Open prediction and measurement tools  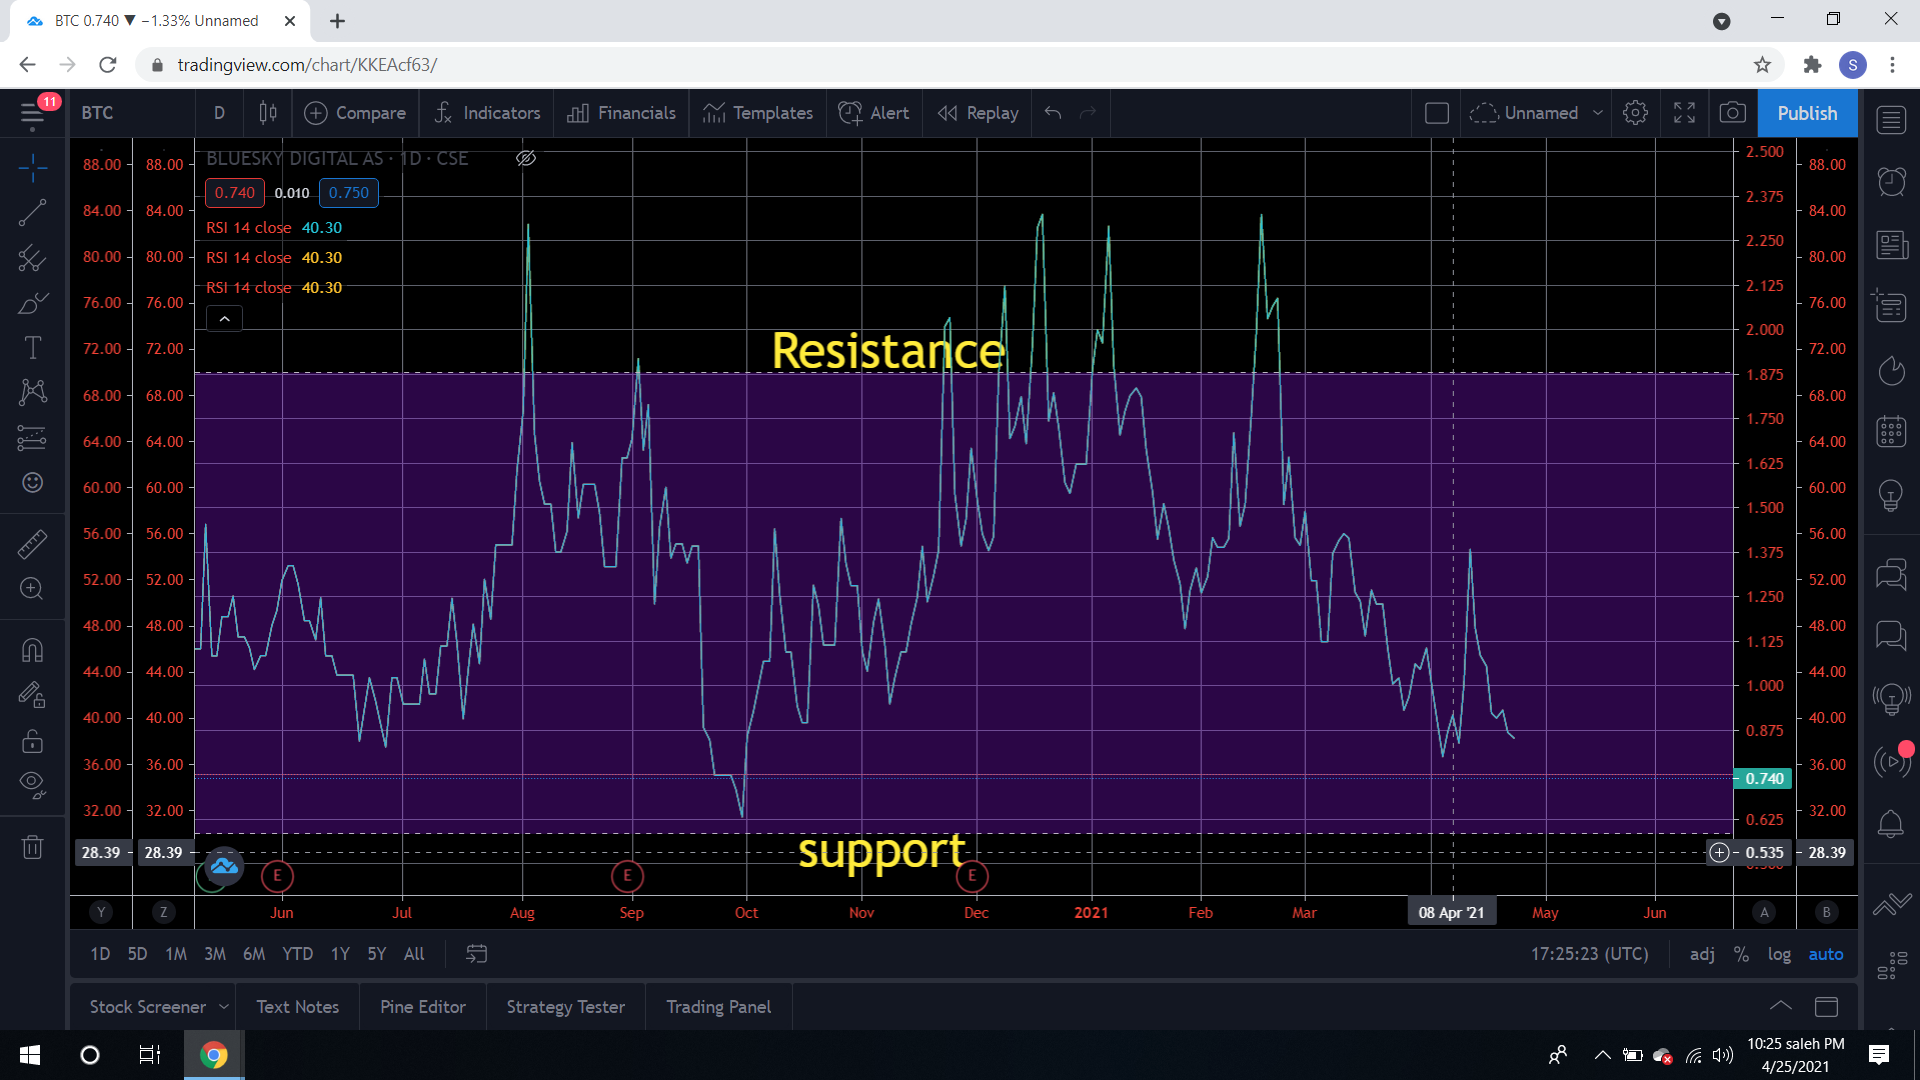tap(32, 437)
